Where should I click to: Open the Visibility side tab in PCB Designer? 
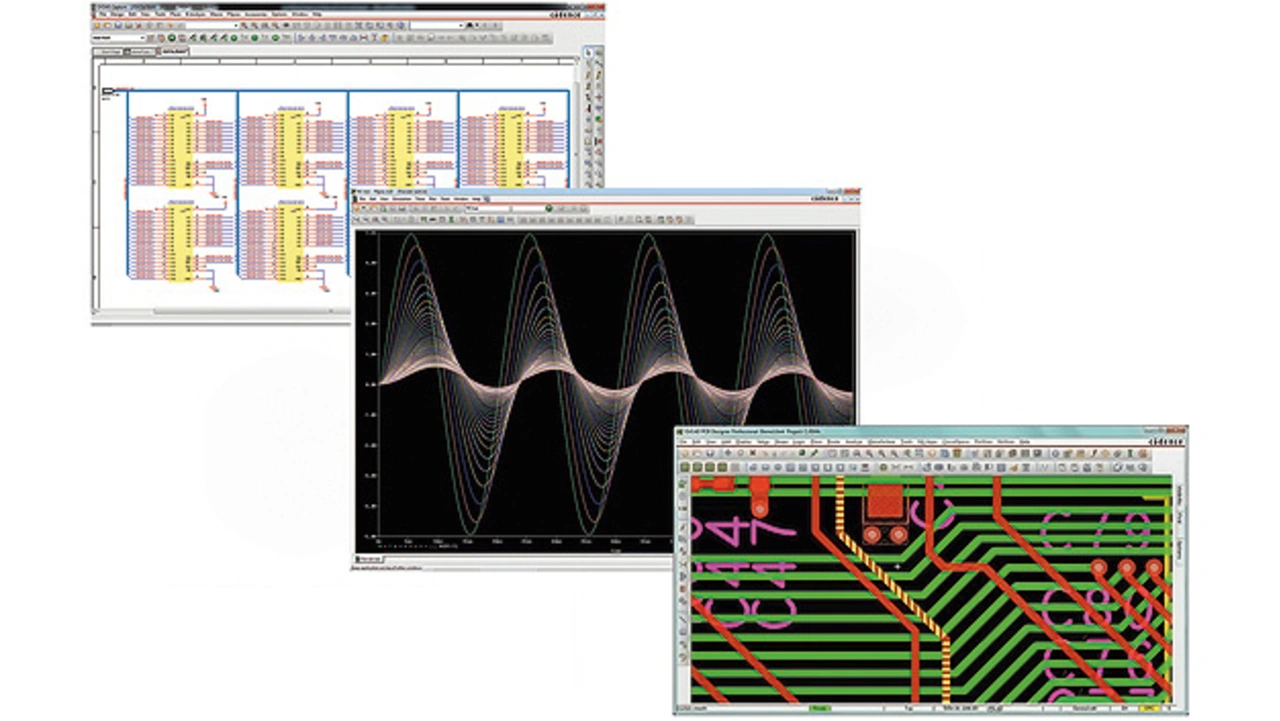[x=1179, y=495]
